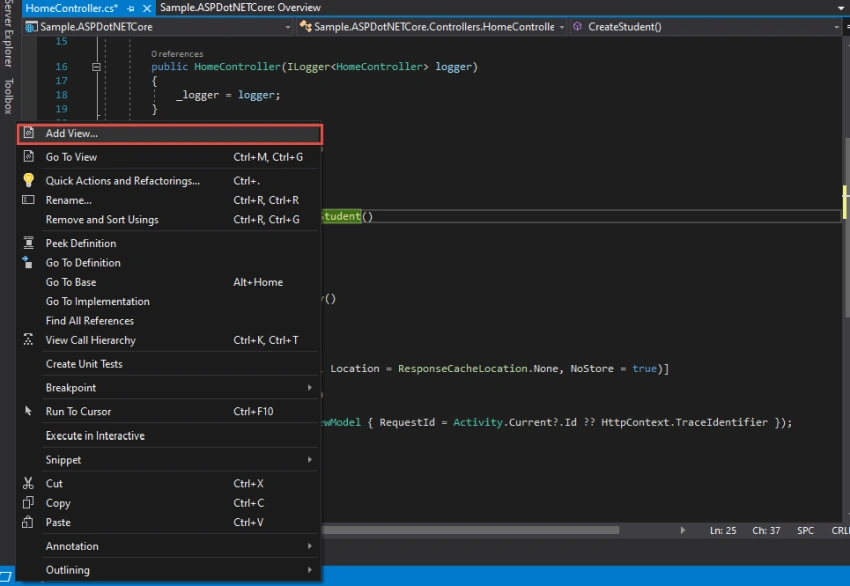This screenshot has width=850, height=586.
Task: Select Paste from context menu
Action: [x=170, y=523]
